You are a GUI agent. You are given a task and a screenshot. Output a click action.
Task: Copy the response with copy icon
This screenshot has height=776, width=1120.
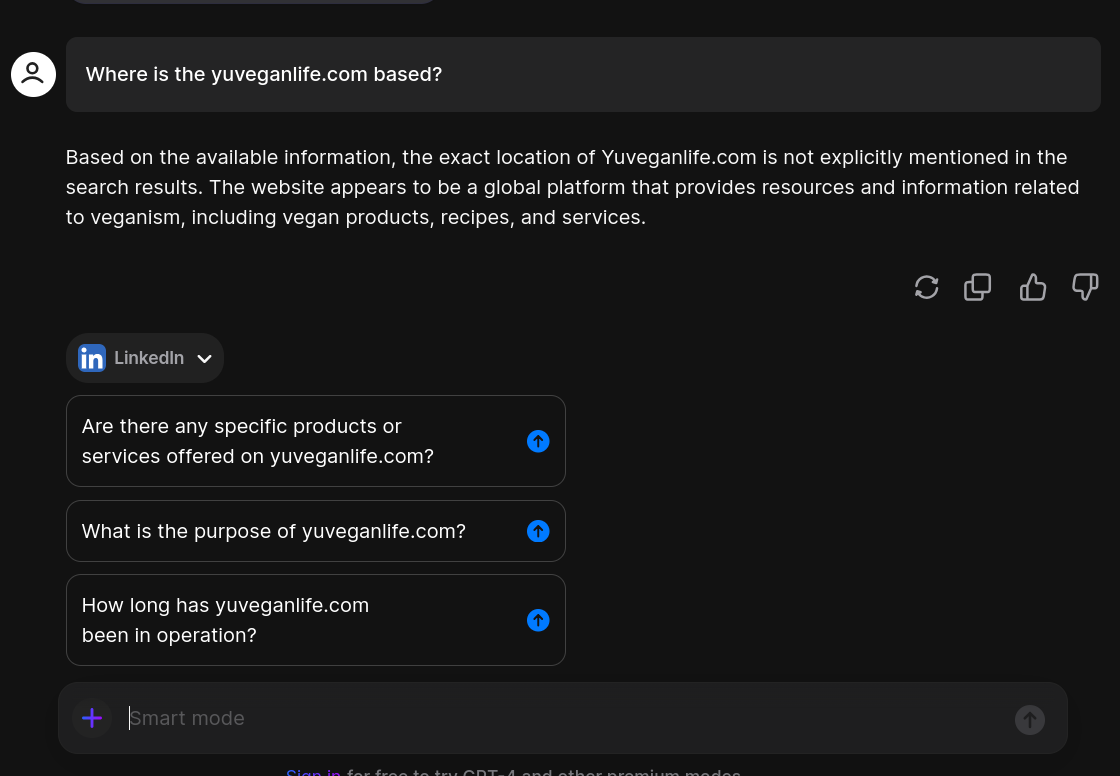click(978, 287)
